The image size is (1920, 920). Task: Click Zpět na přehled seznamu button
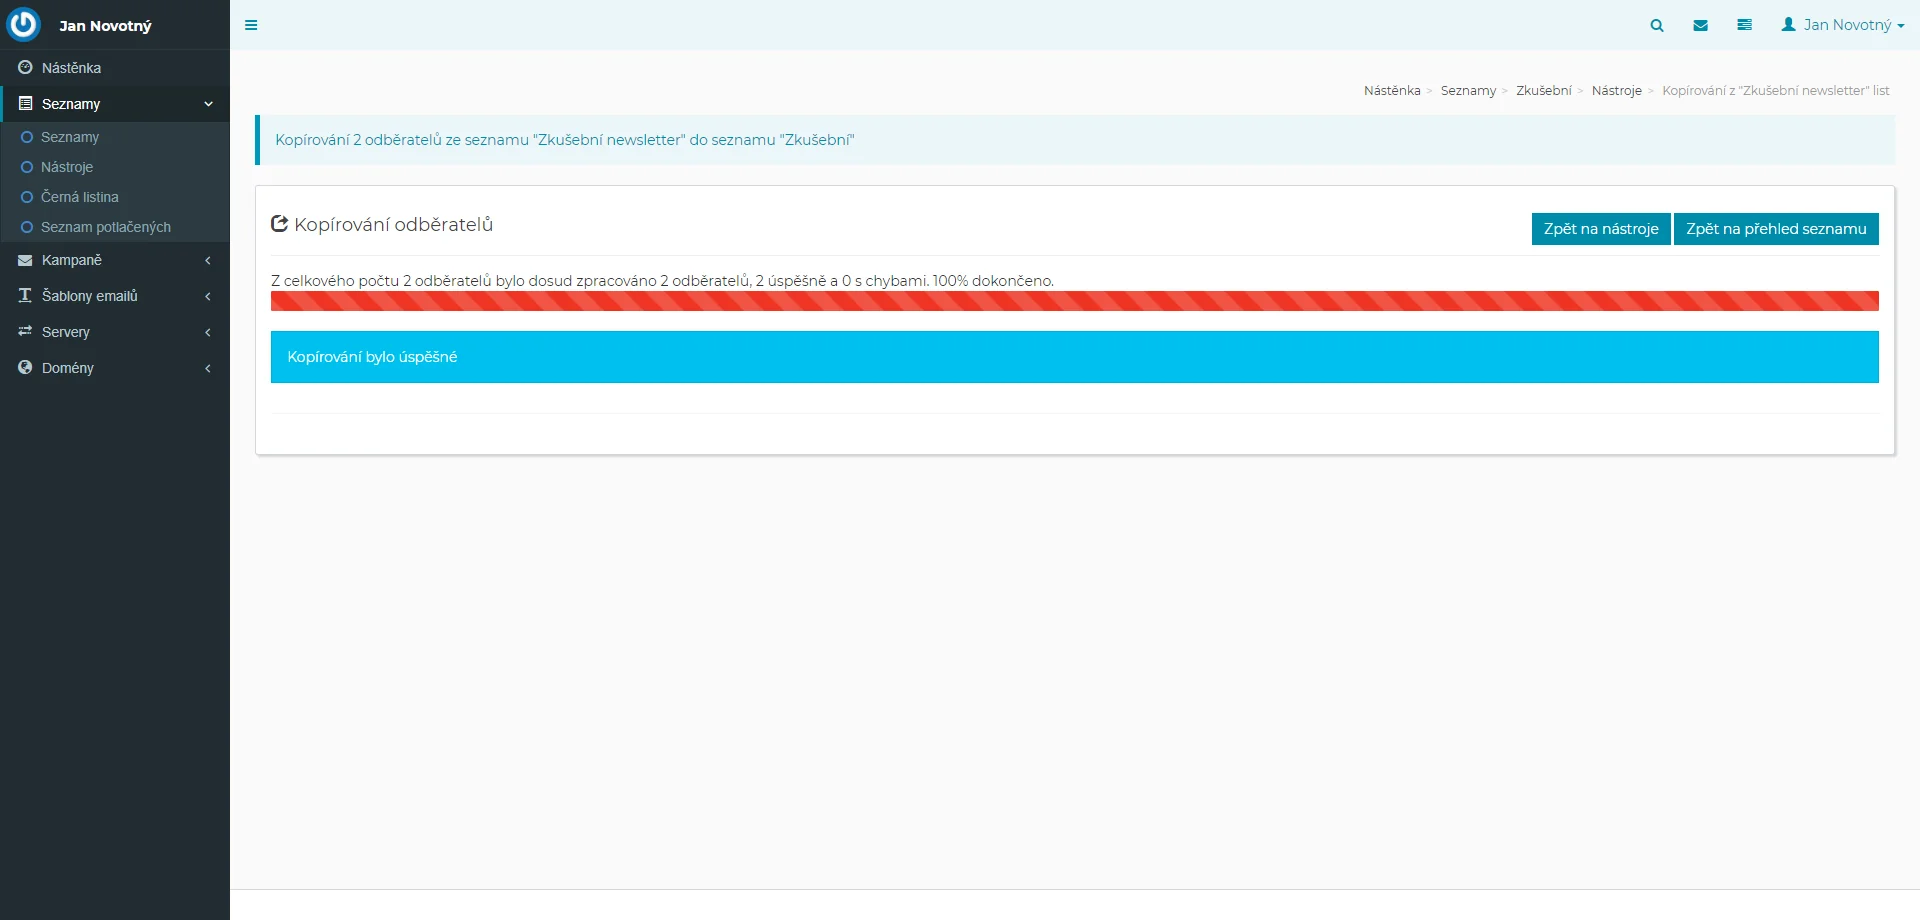pos(1775,229)
